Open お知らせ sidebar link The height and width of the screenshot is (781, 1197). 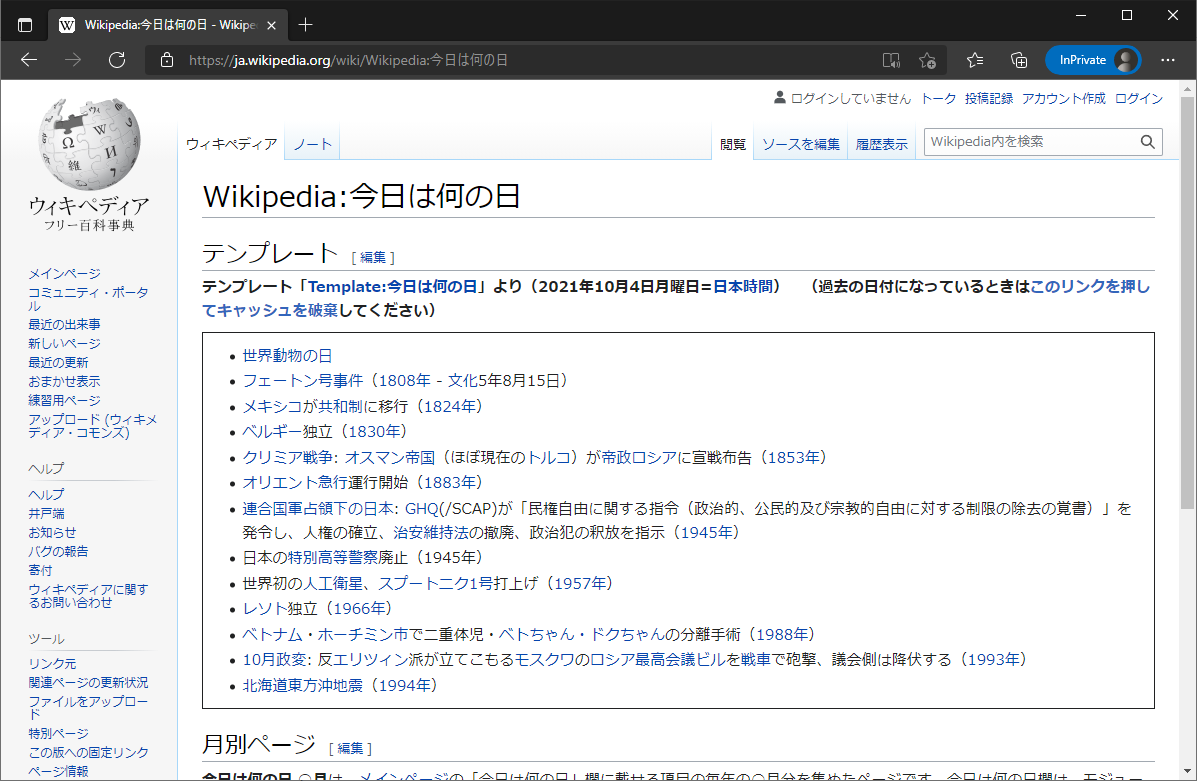click(x=52, y=532)
